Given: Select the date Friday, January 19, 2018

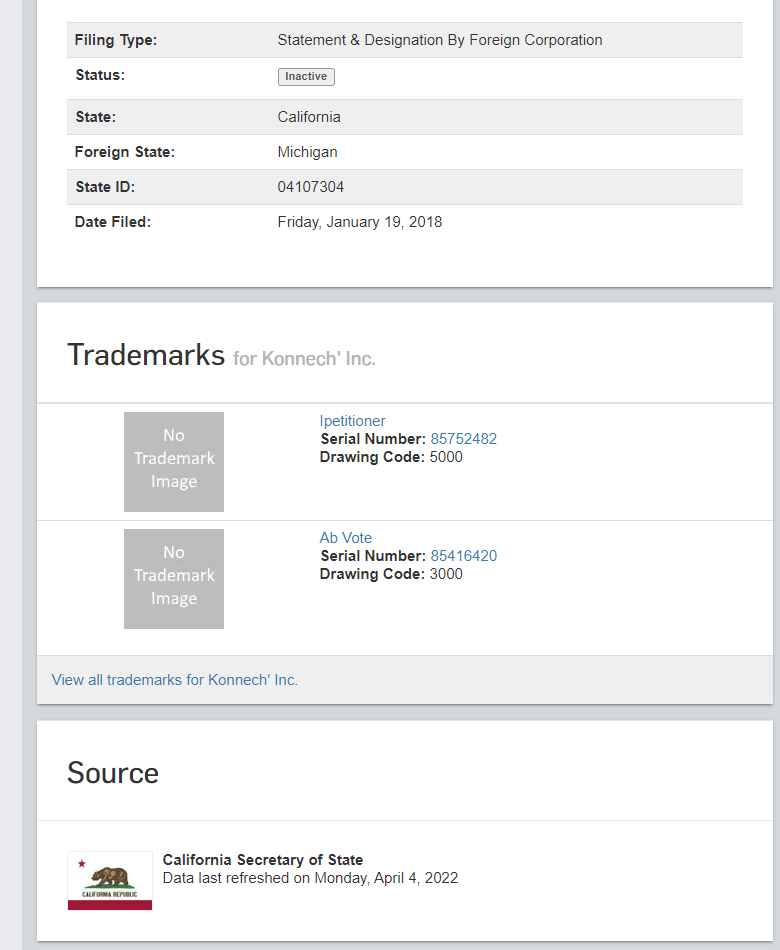Looking at the screenshot, I should pos(359,222).
